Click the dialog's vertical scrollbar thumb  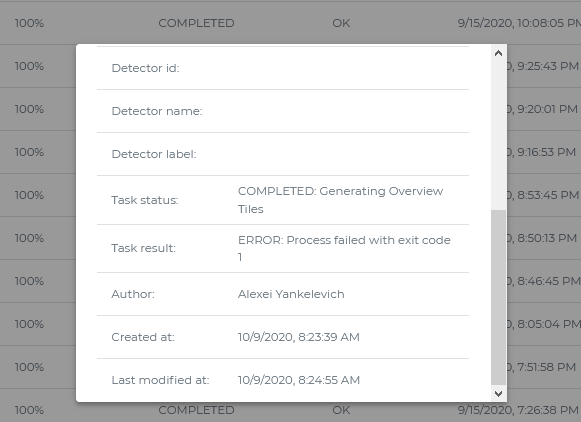coord(498,297)
